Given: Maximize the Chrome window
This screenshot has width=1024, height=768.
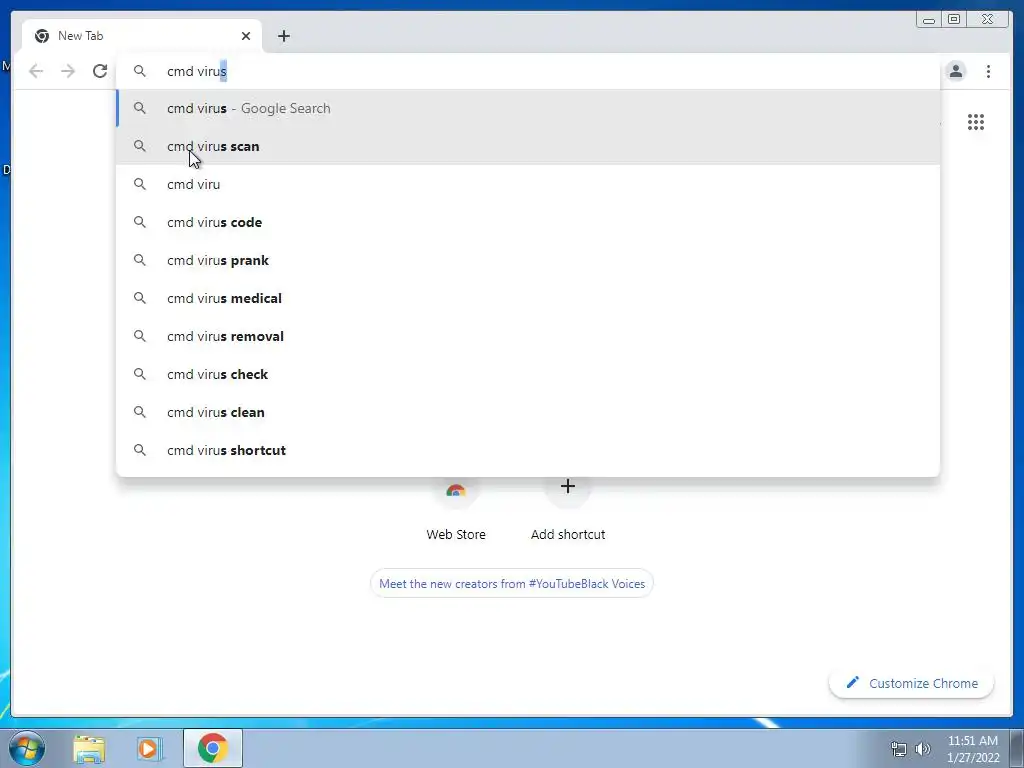Looking at the screenshot, I should 954,20.
